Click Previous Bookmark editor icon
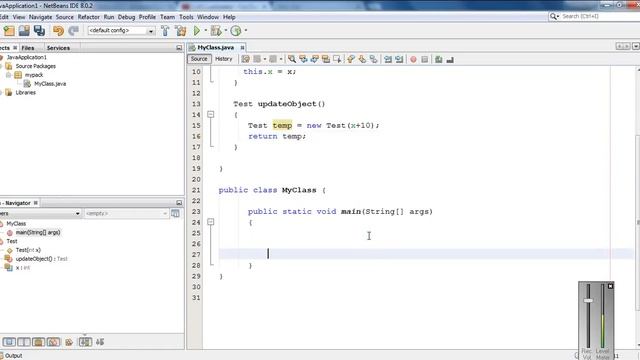Image resolution: width=640 pixels, height=360 pixels. coord(351,59)
